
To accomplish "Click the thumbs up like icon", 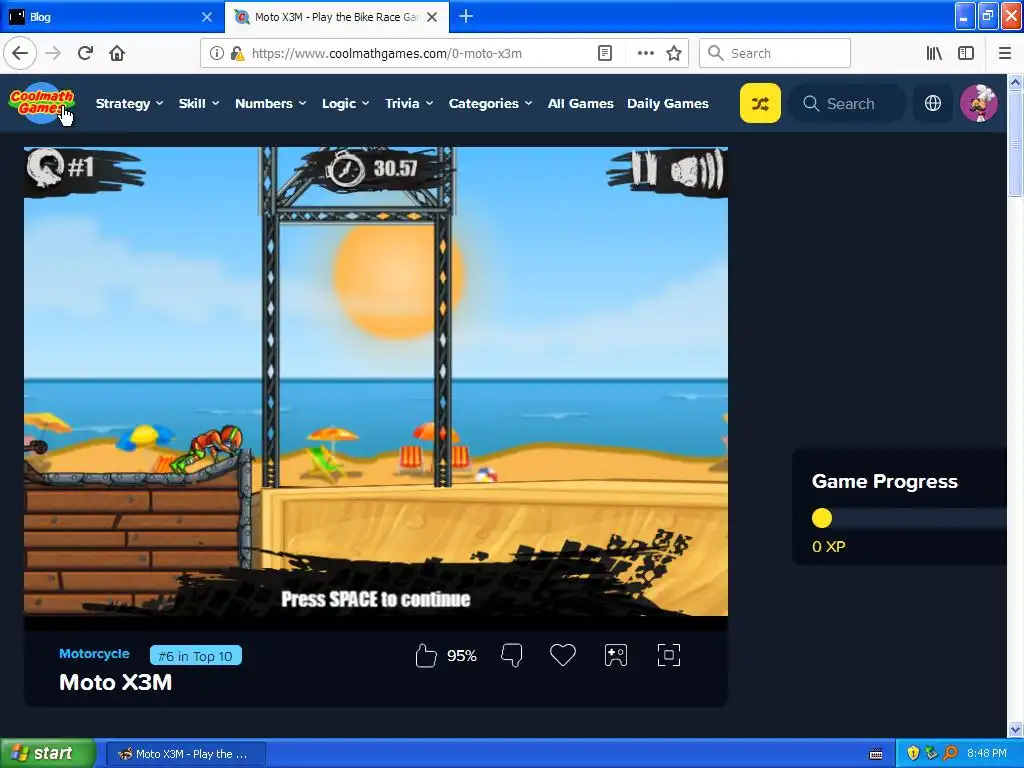I will [426, 655].
